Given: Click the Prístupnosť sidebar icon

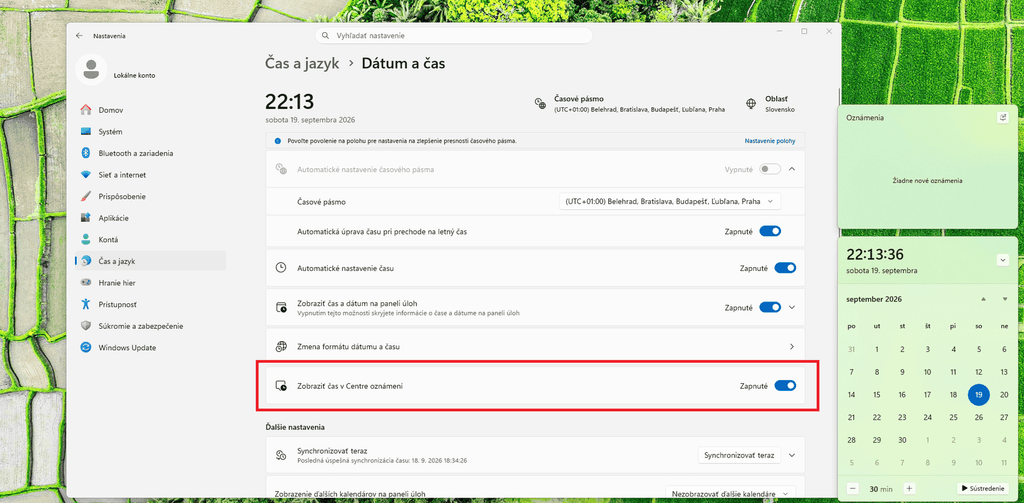Looking at the screenshot, I should [86, 304].
